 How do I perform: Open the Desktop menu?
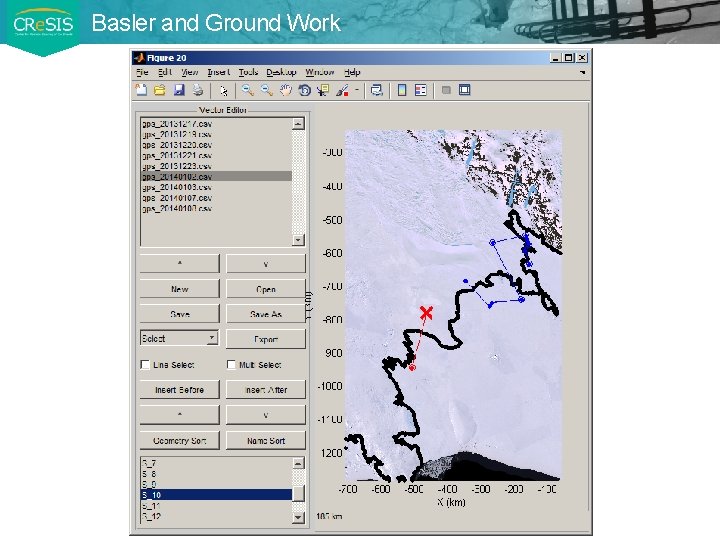click(x=281, y=72)
